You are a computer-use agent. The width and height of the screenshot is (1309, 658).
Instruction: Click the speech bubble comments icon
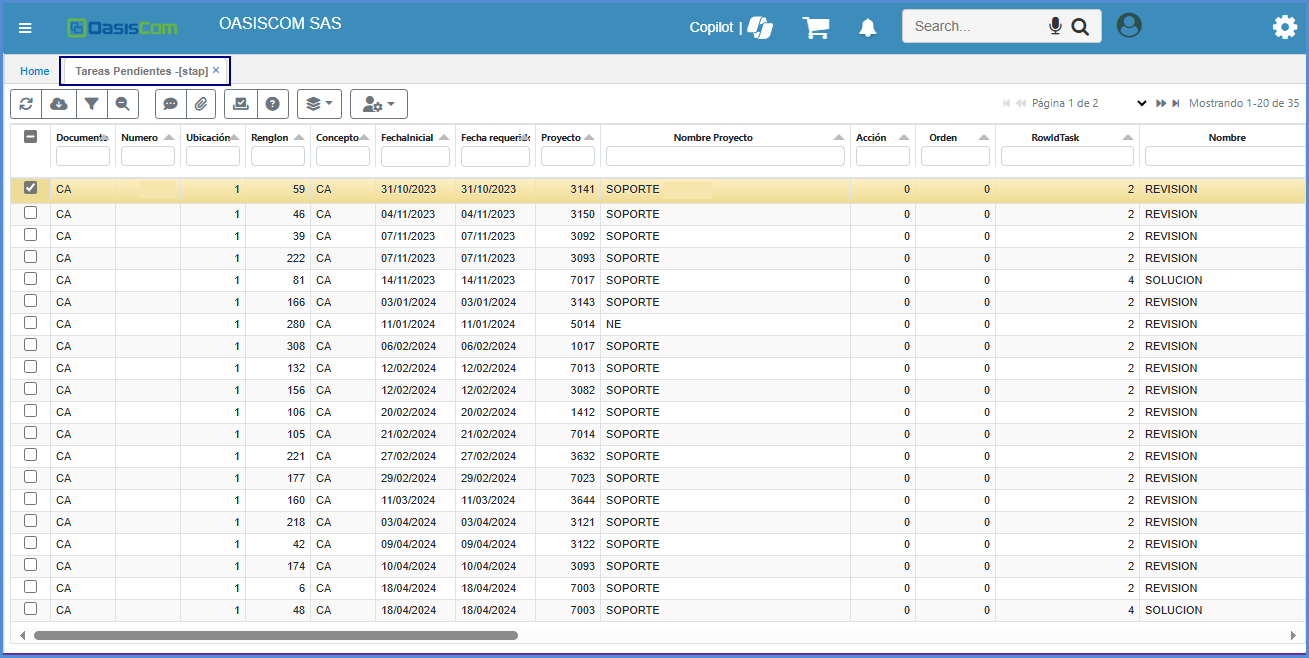(x=171, y=104)
